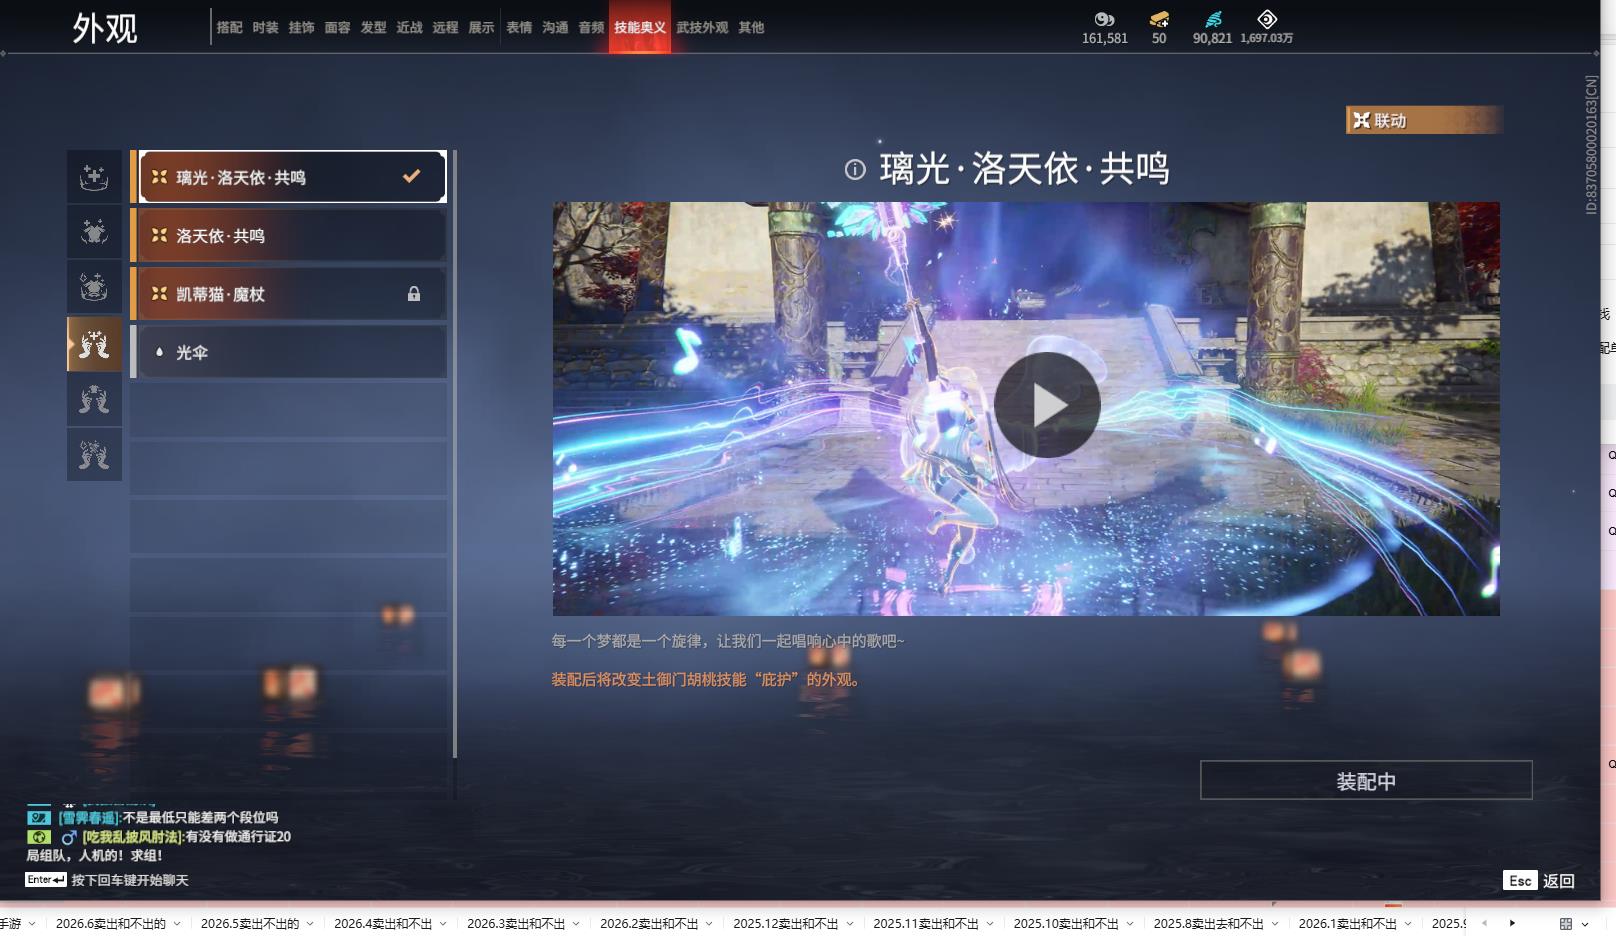Select the 光伞 skin entry

[288, 352]
